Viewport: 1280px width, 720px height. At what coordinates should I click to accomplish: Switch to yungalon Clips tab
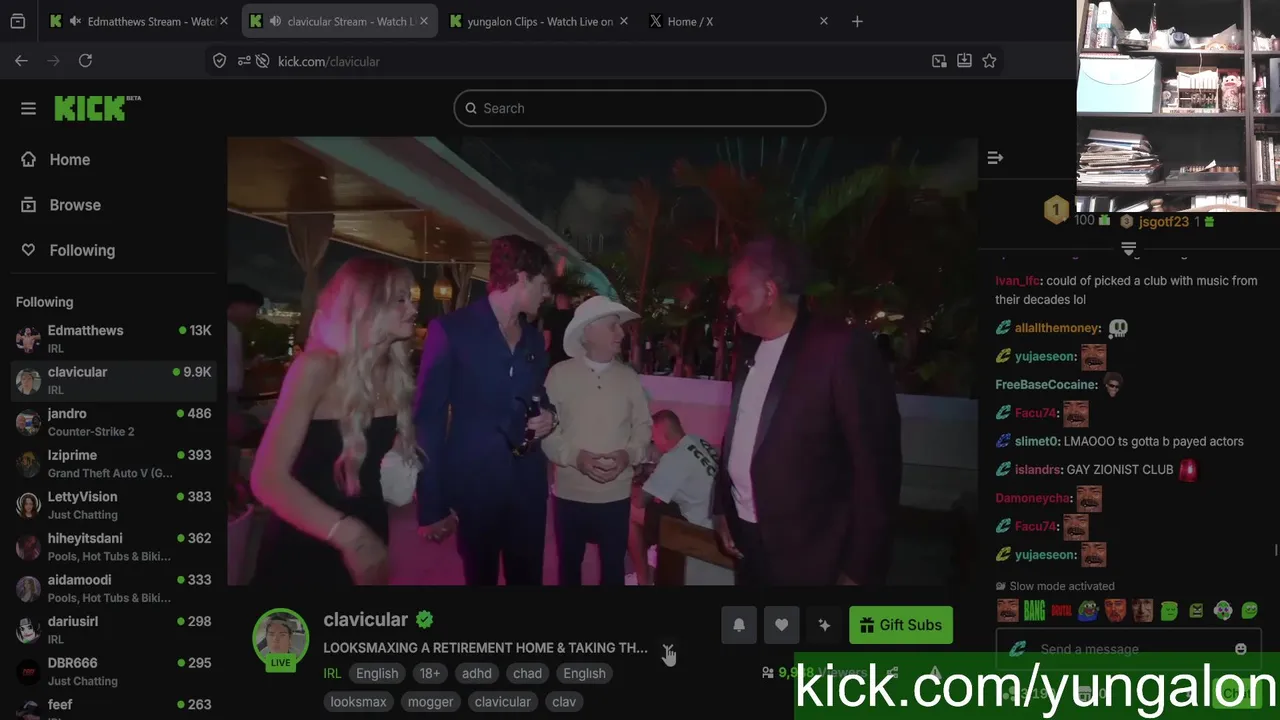pyautogui.click(x=540, y=21)
